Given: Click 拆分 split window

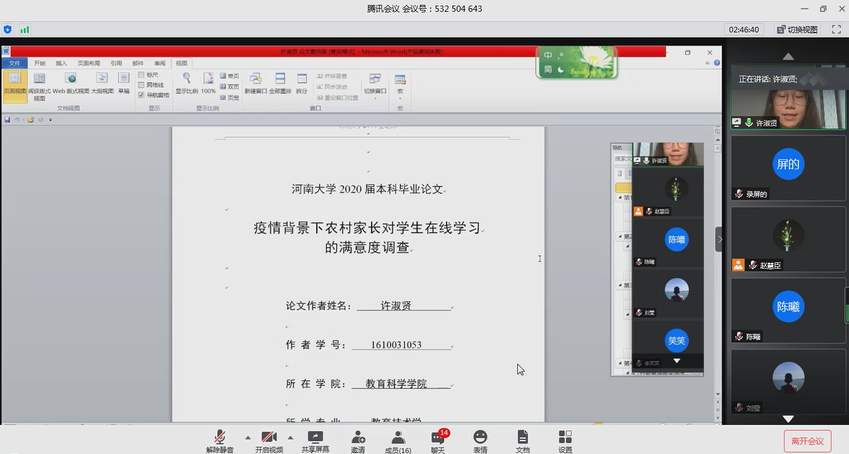Looking at the screenshot, I should pyautogui.click(x=302, y=83).
